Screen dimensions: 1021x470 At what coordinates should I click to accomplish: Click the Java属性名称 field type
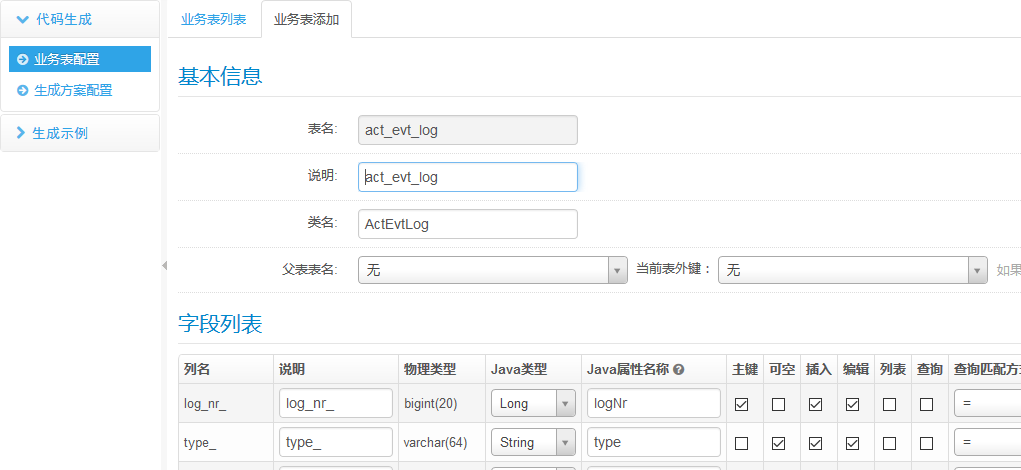654,443
